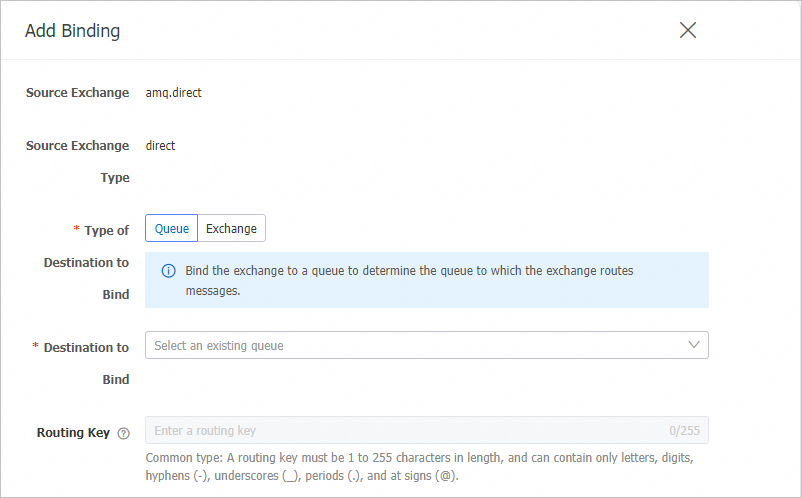802x498 pixels.
Task: Open the existing queue dropdown
Action: point(427,345)
